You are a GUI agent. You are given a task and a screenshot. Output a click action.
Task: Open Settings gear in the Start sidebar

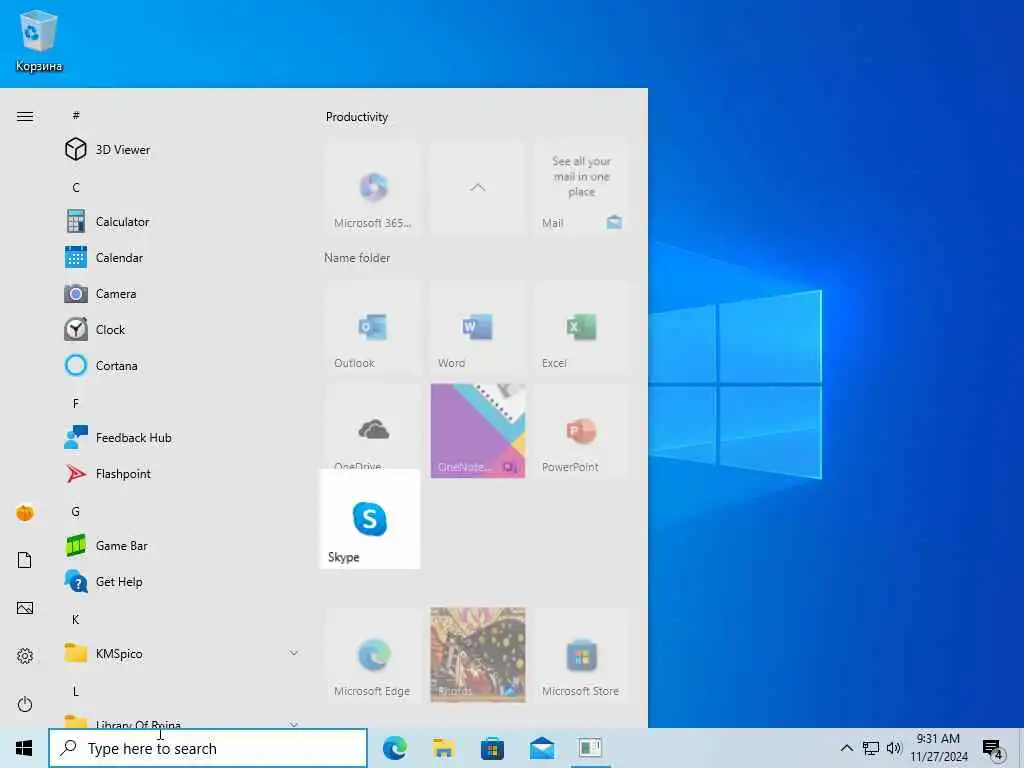click(x=25, y=656)
